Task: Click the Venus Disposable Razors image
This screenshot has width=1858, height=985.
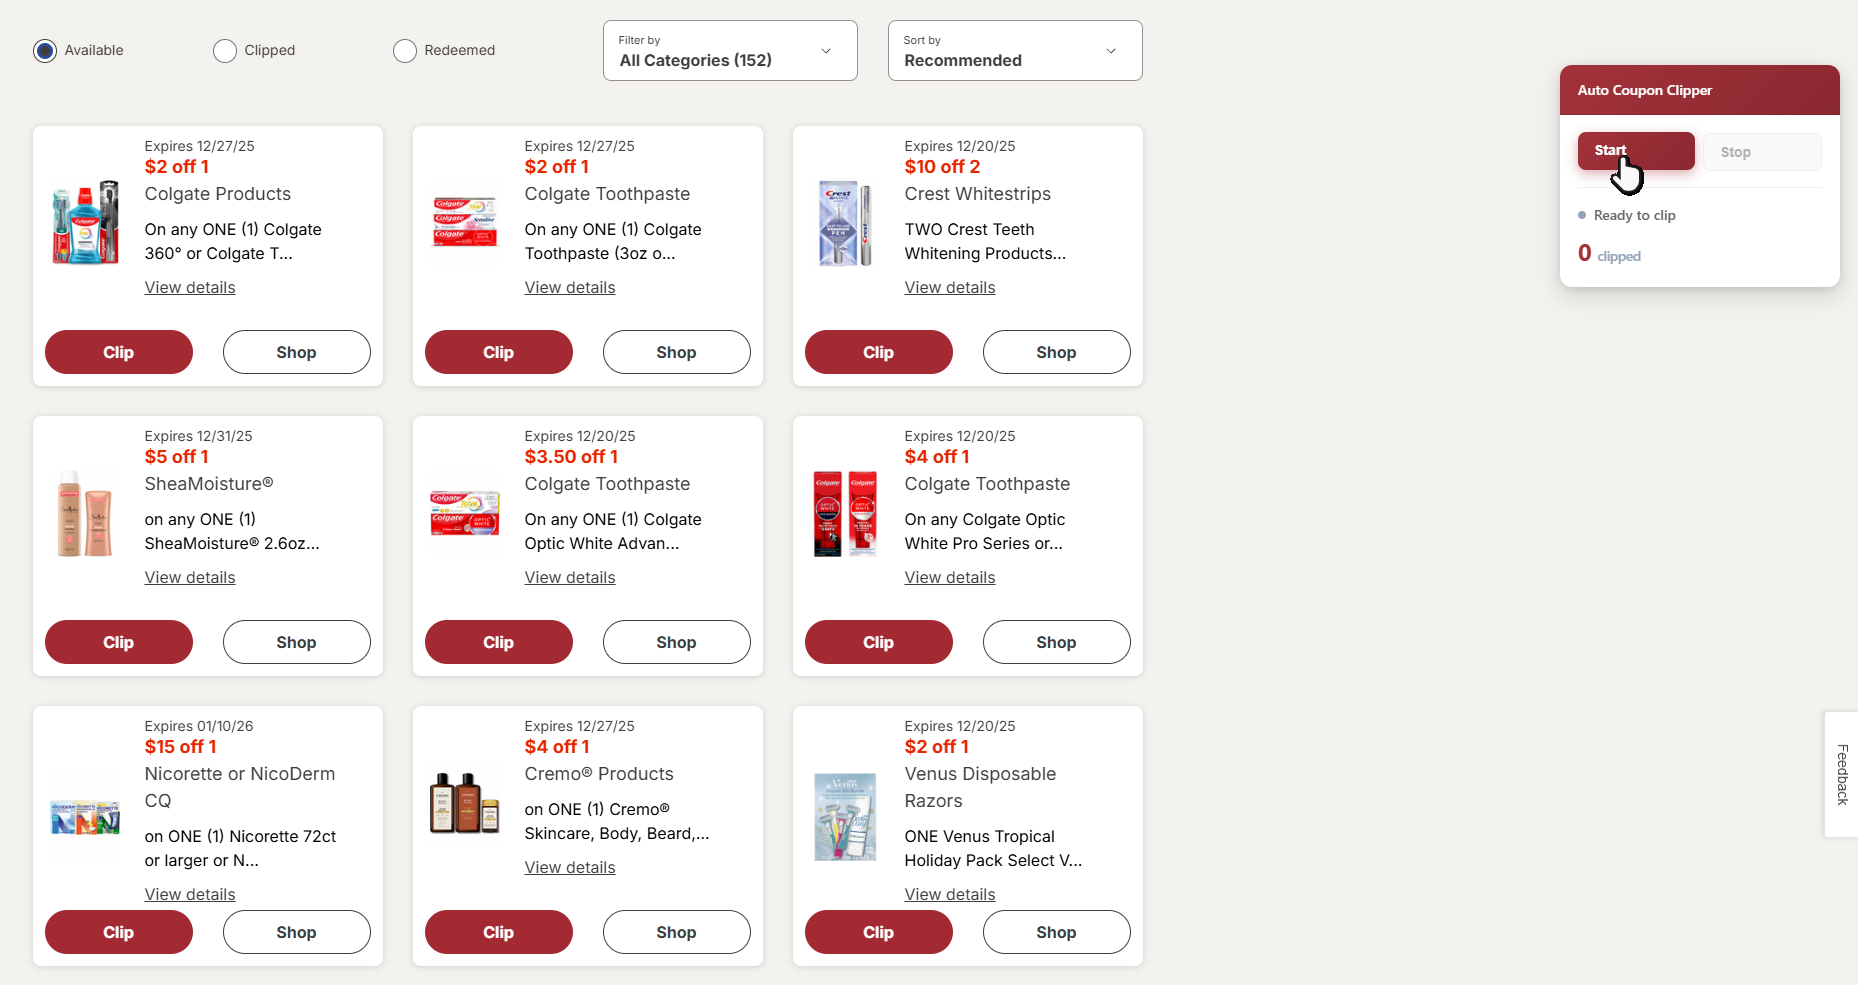Action: coord(845,816)
